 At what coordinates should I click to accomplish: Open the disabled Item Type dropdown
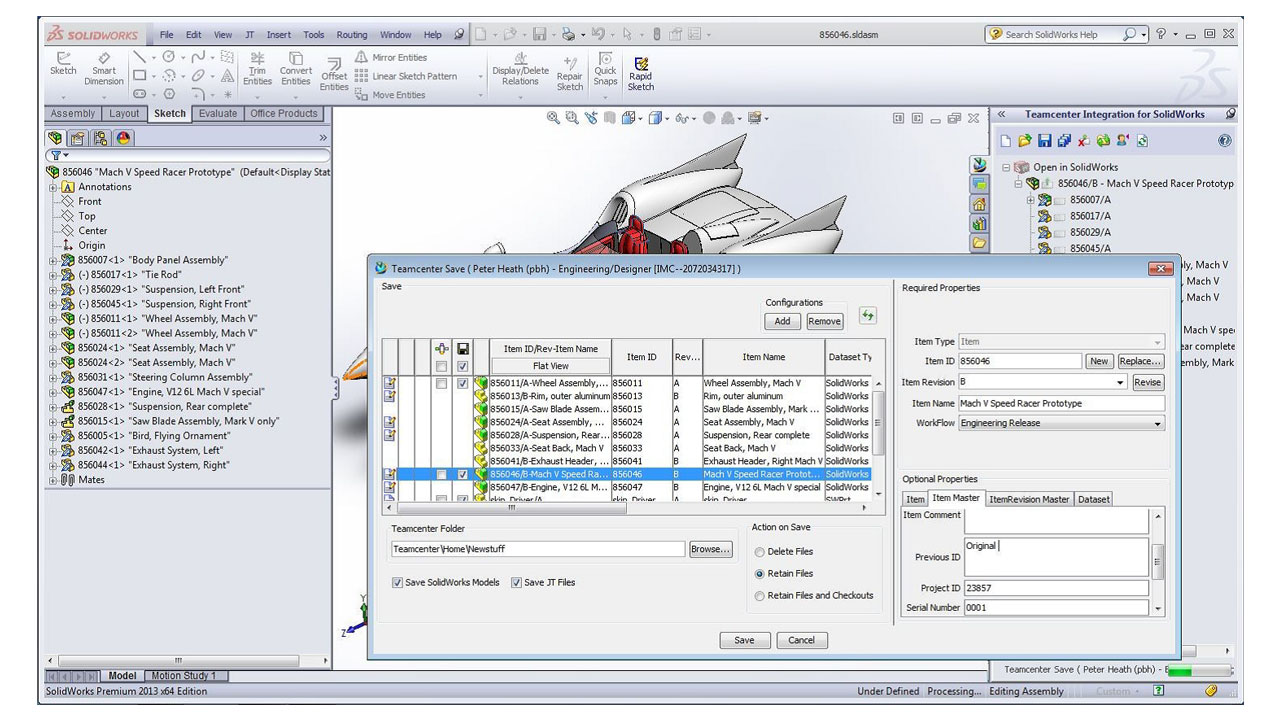point(1157,341)
